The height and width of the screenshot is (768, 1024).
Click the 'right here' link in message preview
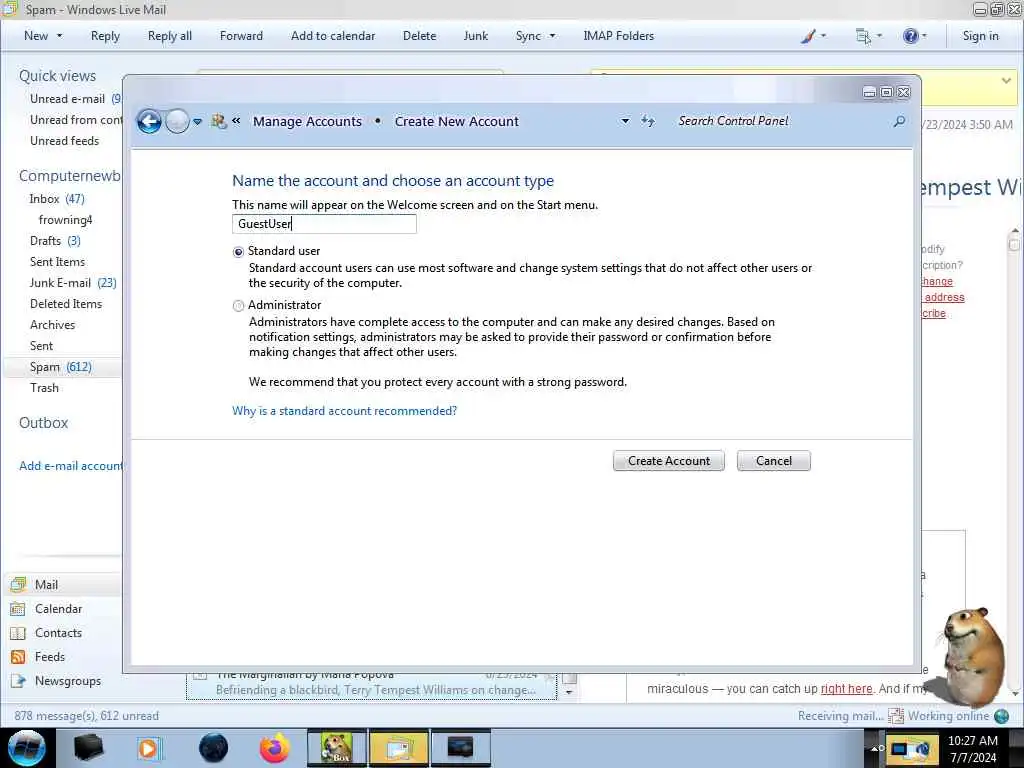click(x=846, y=689)
